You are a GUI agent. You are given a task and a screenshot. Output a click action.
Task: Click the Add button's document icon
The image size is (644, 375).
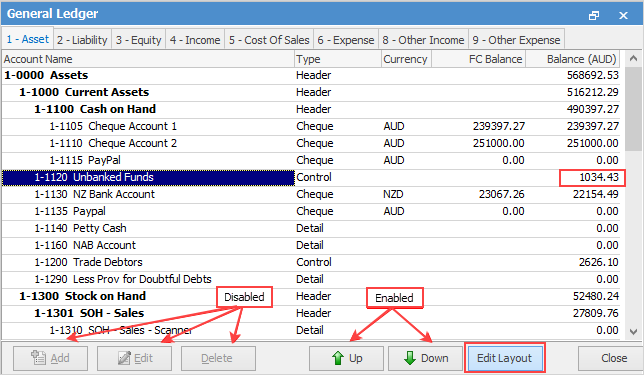pos(39,358)
